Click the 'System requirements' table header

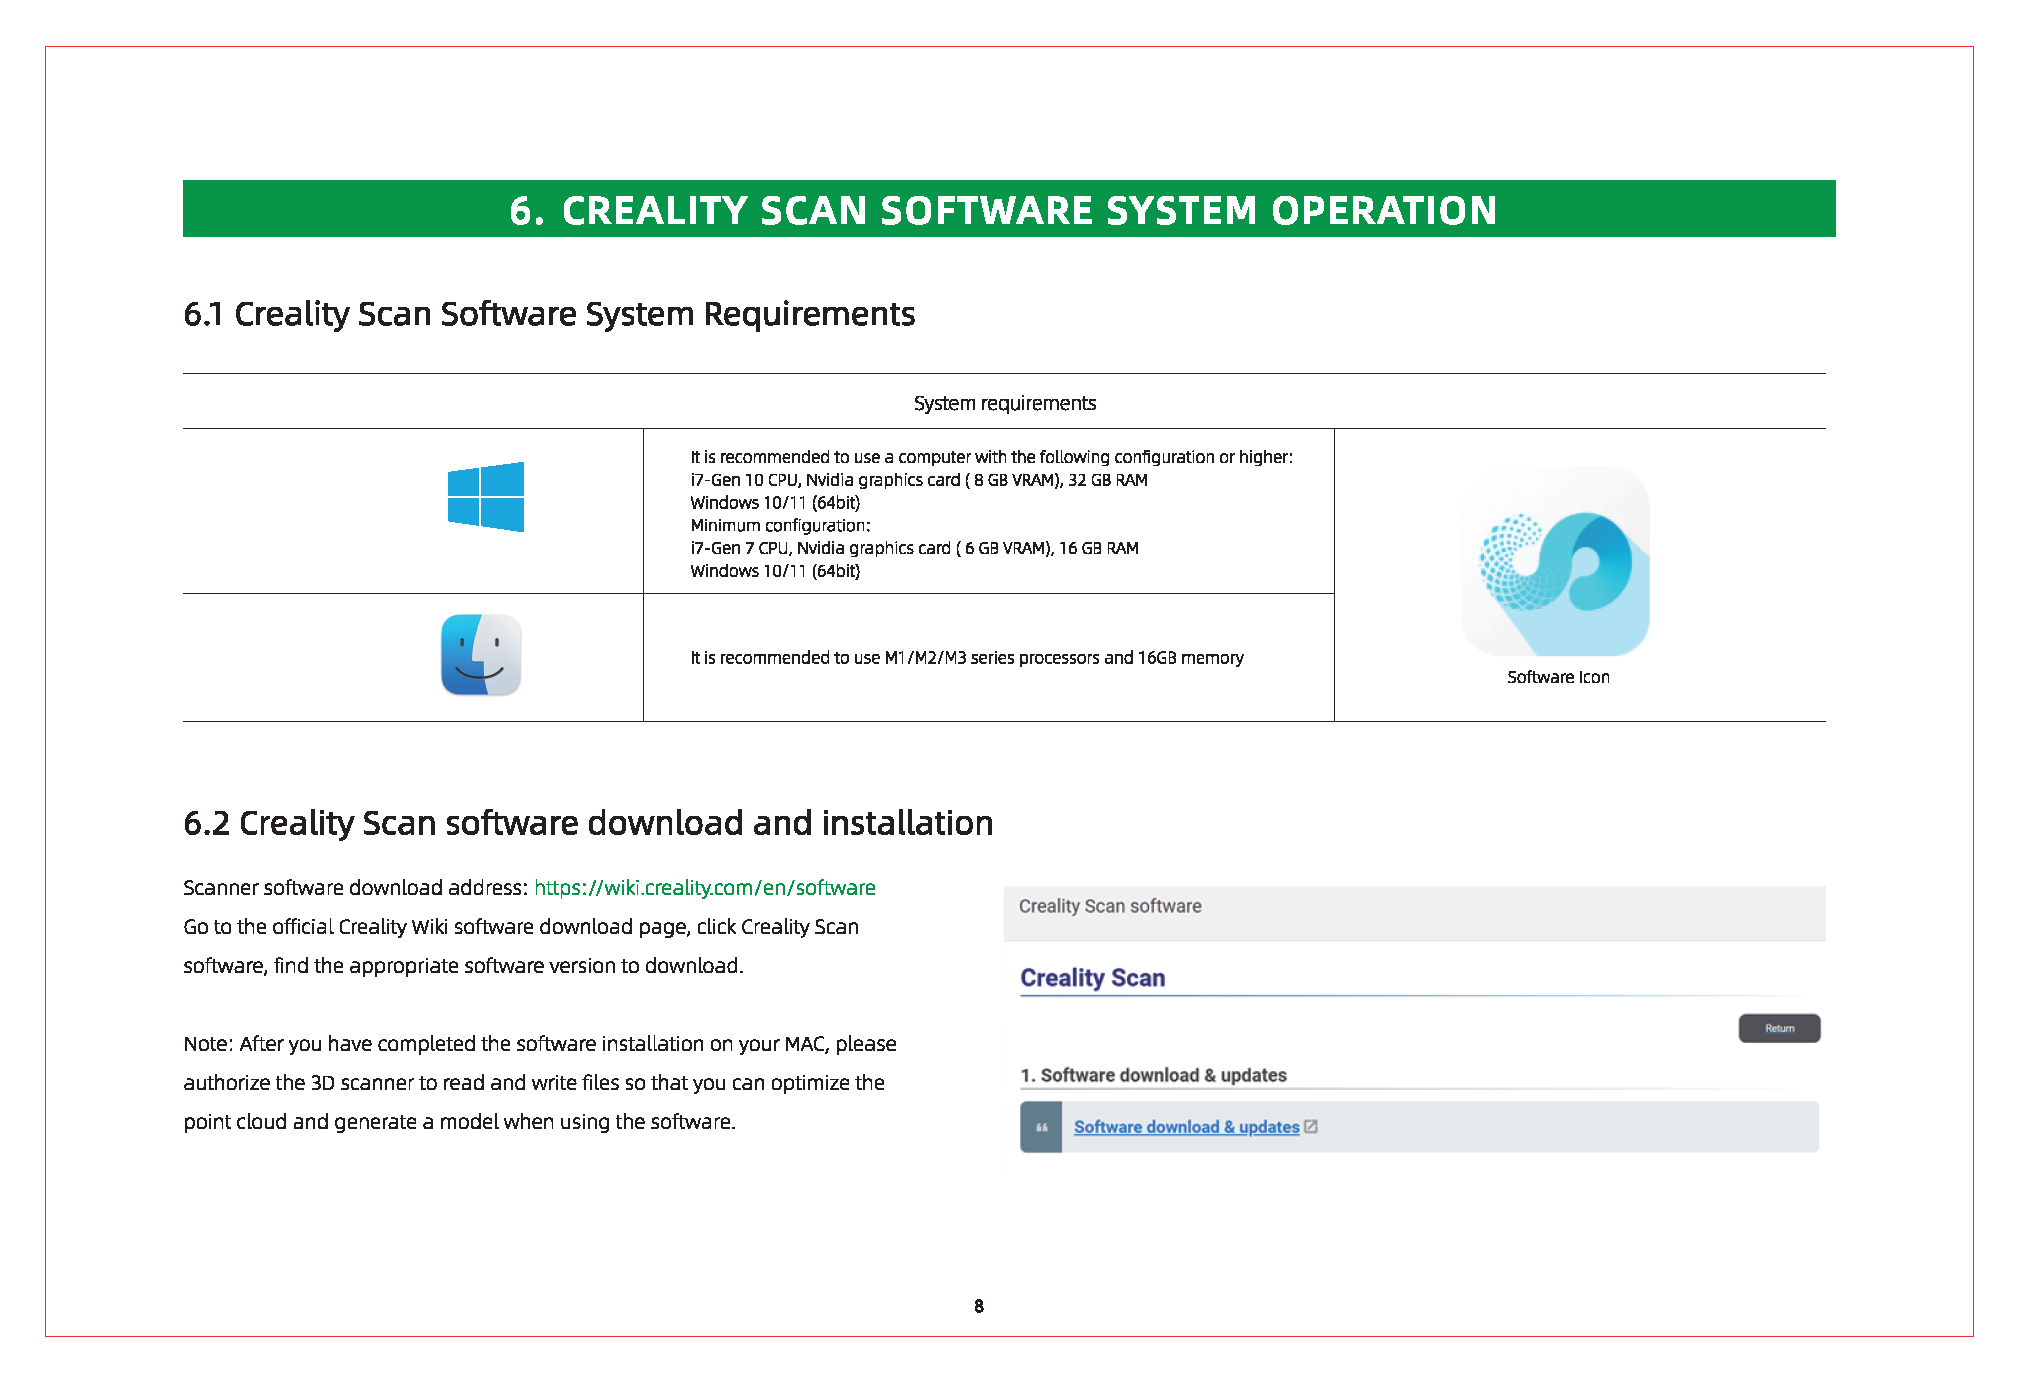pos(1004,403)
